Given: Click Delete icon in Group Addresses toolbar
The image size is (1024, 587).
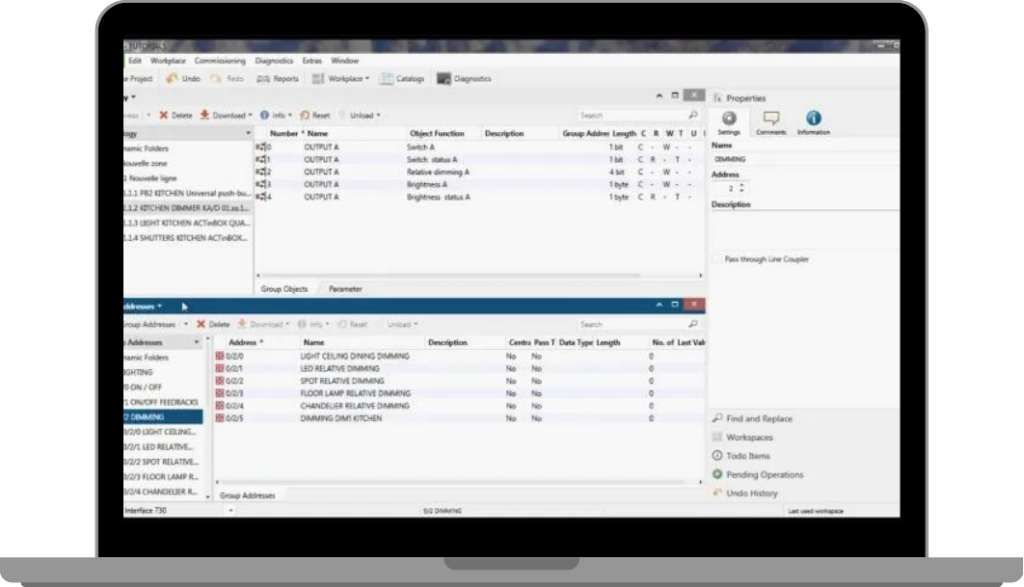Looking at the screenshot, I should [x=201, y=324].
